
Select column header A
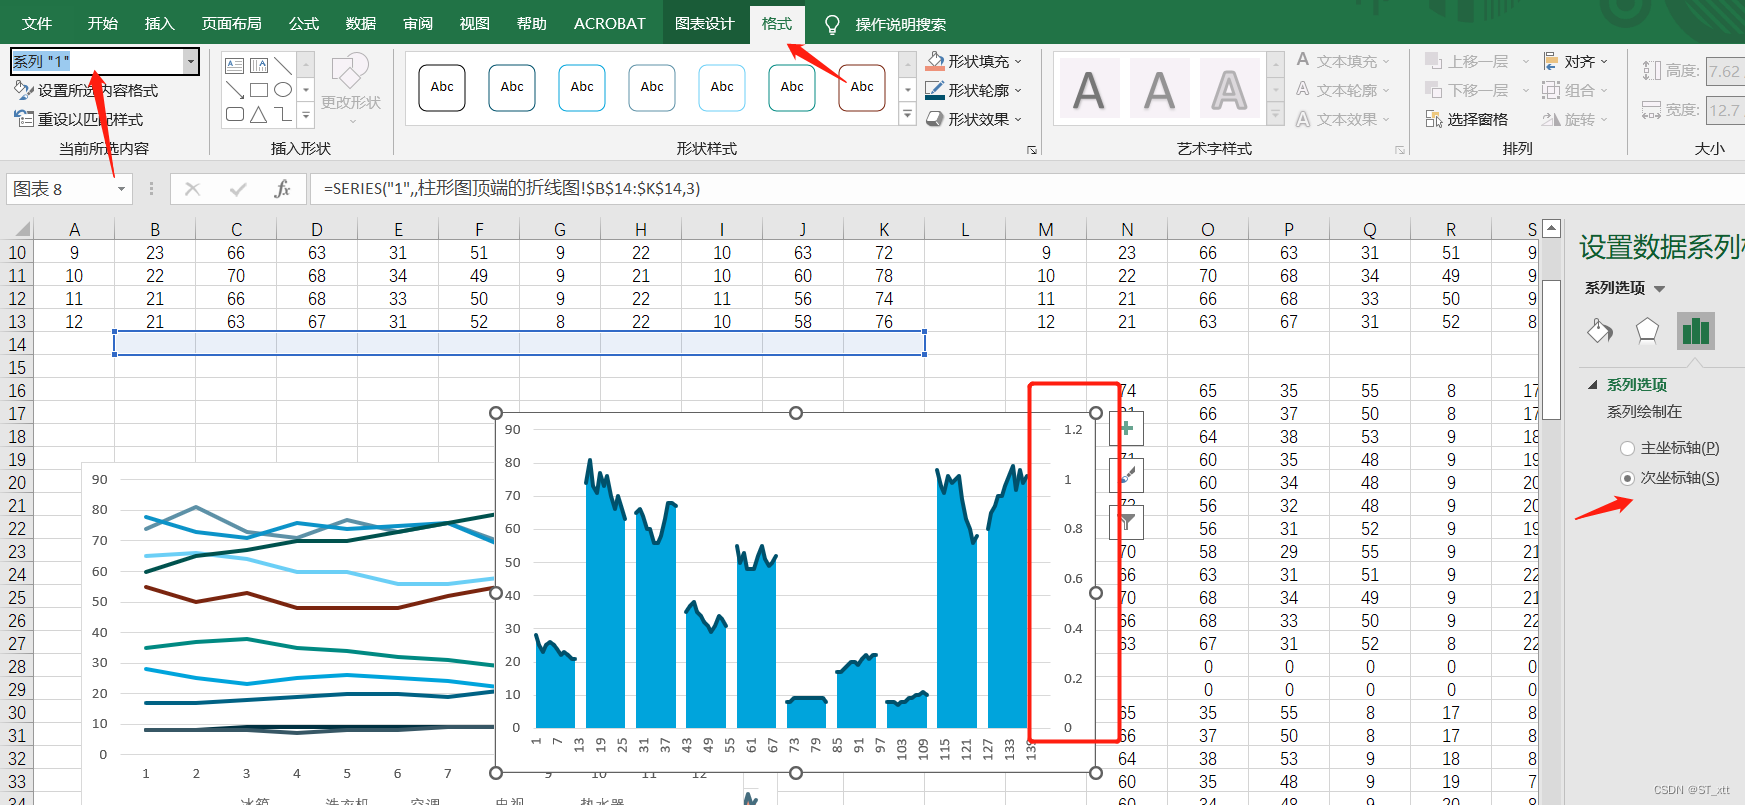point(74,229)
